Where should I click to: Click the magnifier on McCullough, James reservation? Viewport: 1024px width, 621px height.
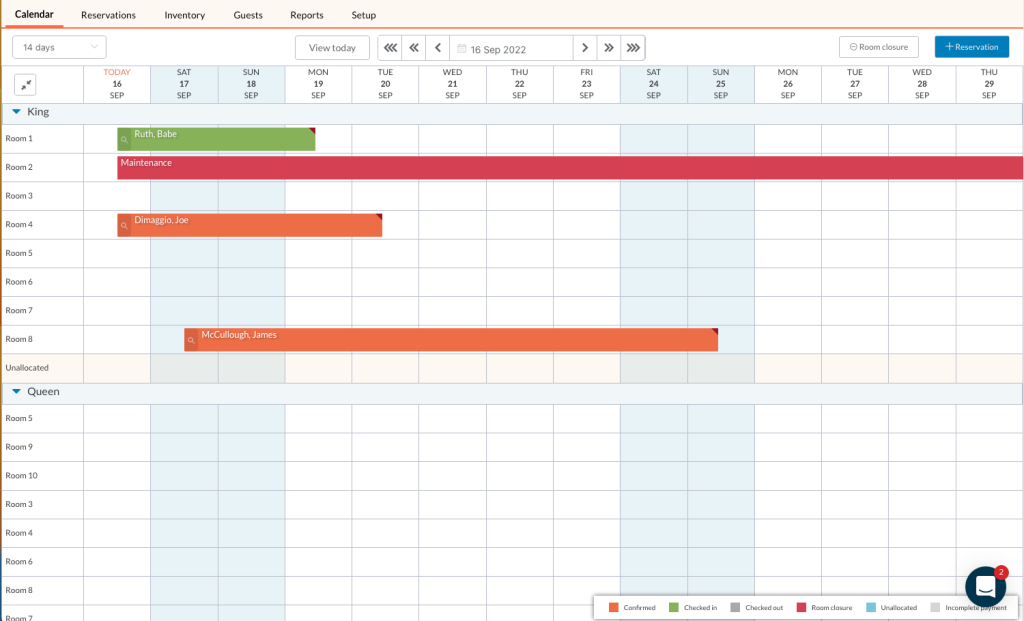click(x=190, y=341)
